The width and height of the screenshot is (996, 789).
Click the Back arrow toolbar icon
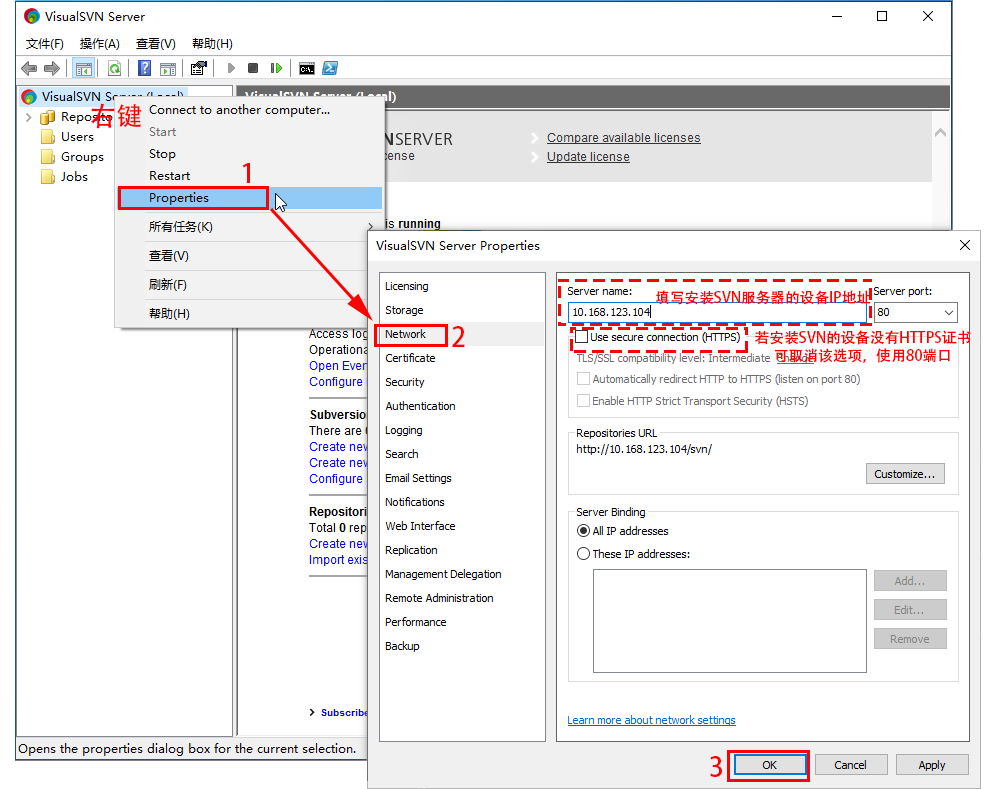[29, 68]
